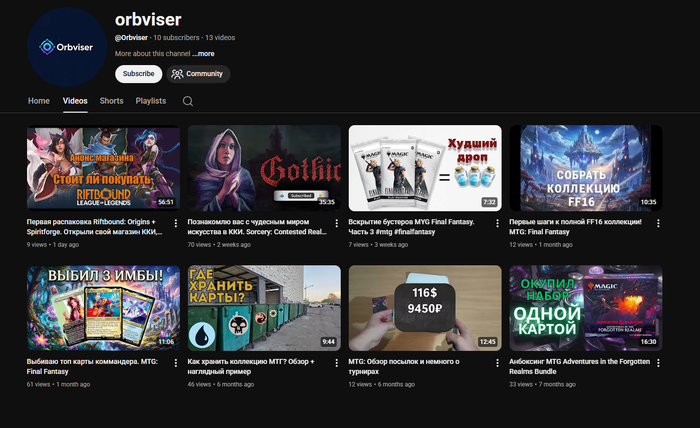700x428 pixels.
Task: Open options menu for Sorcery Contested Realm video
Action: coord(336,223)
